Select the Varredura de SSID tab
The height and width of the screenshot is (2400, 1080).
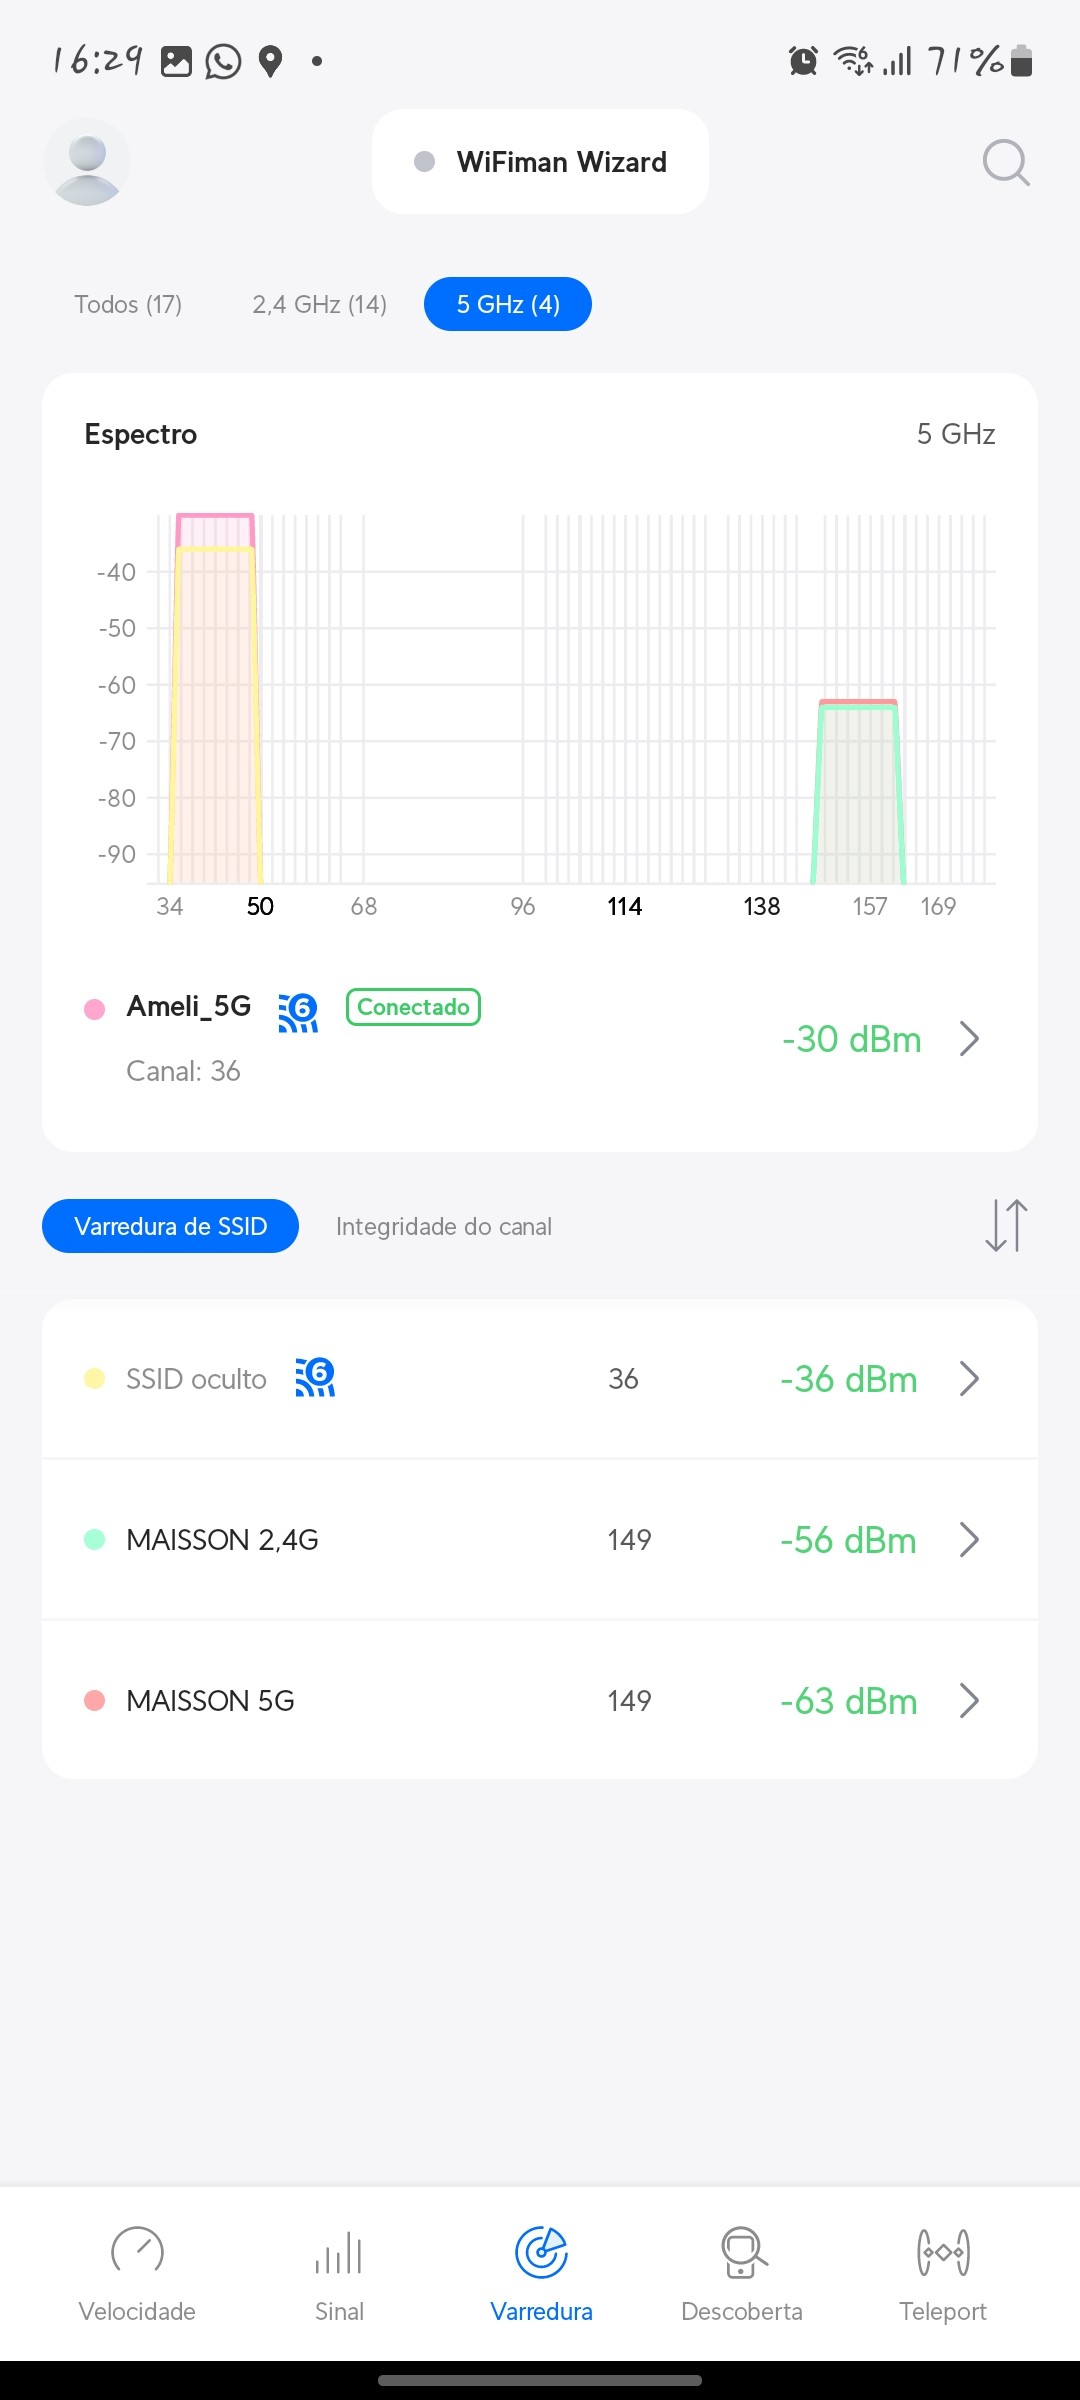170,1226
